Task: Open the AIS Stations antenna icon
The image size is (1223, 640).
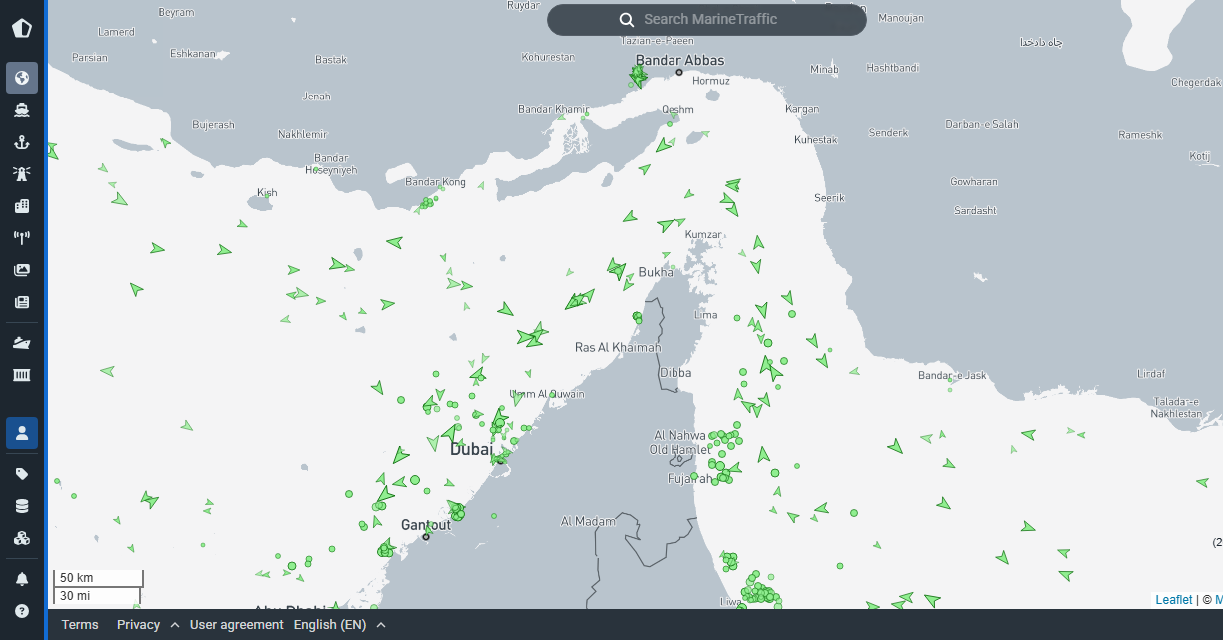Action: pyautogui.click(x=22, y=238)
